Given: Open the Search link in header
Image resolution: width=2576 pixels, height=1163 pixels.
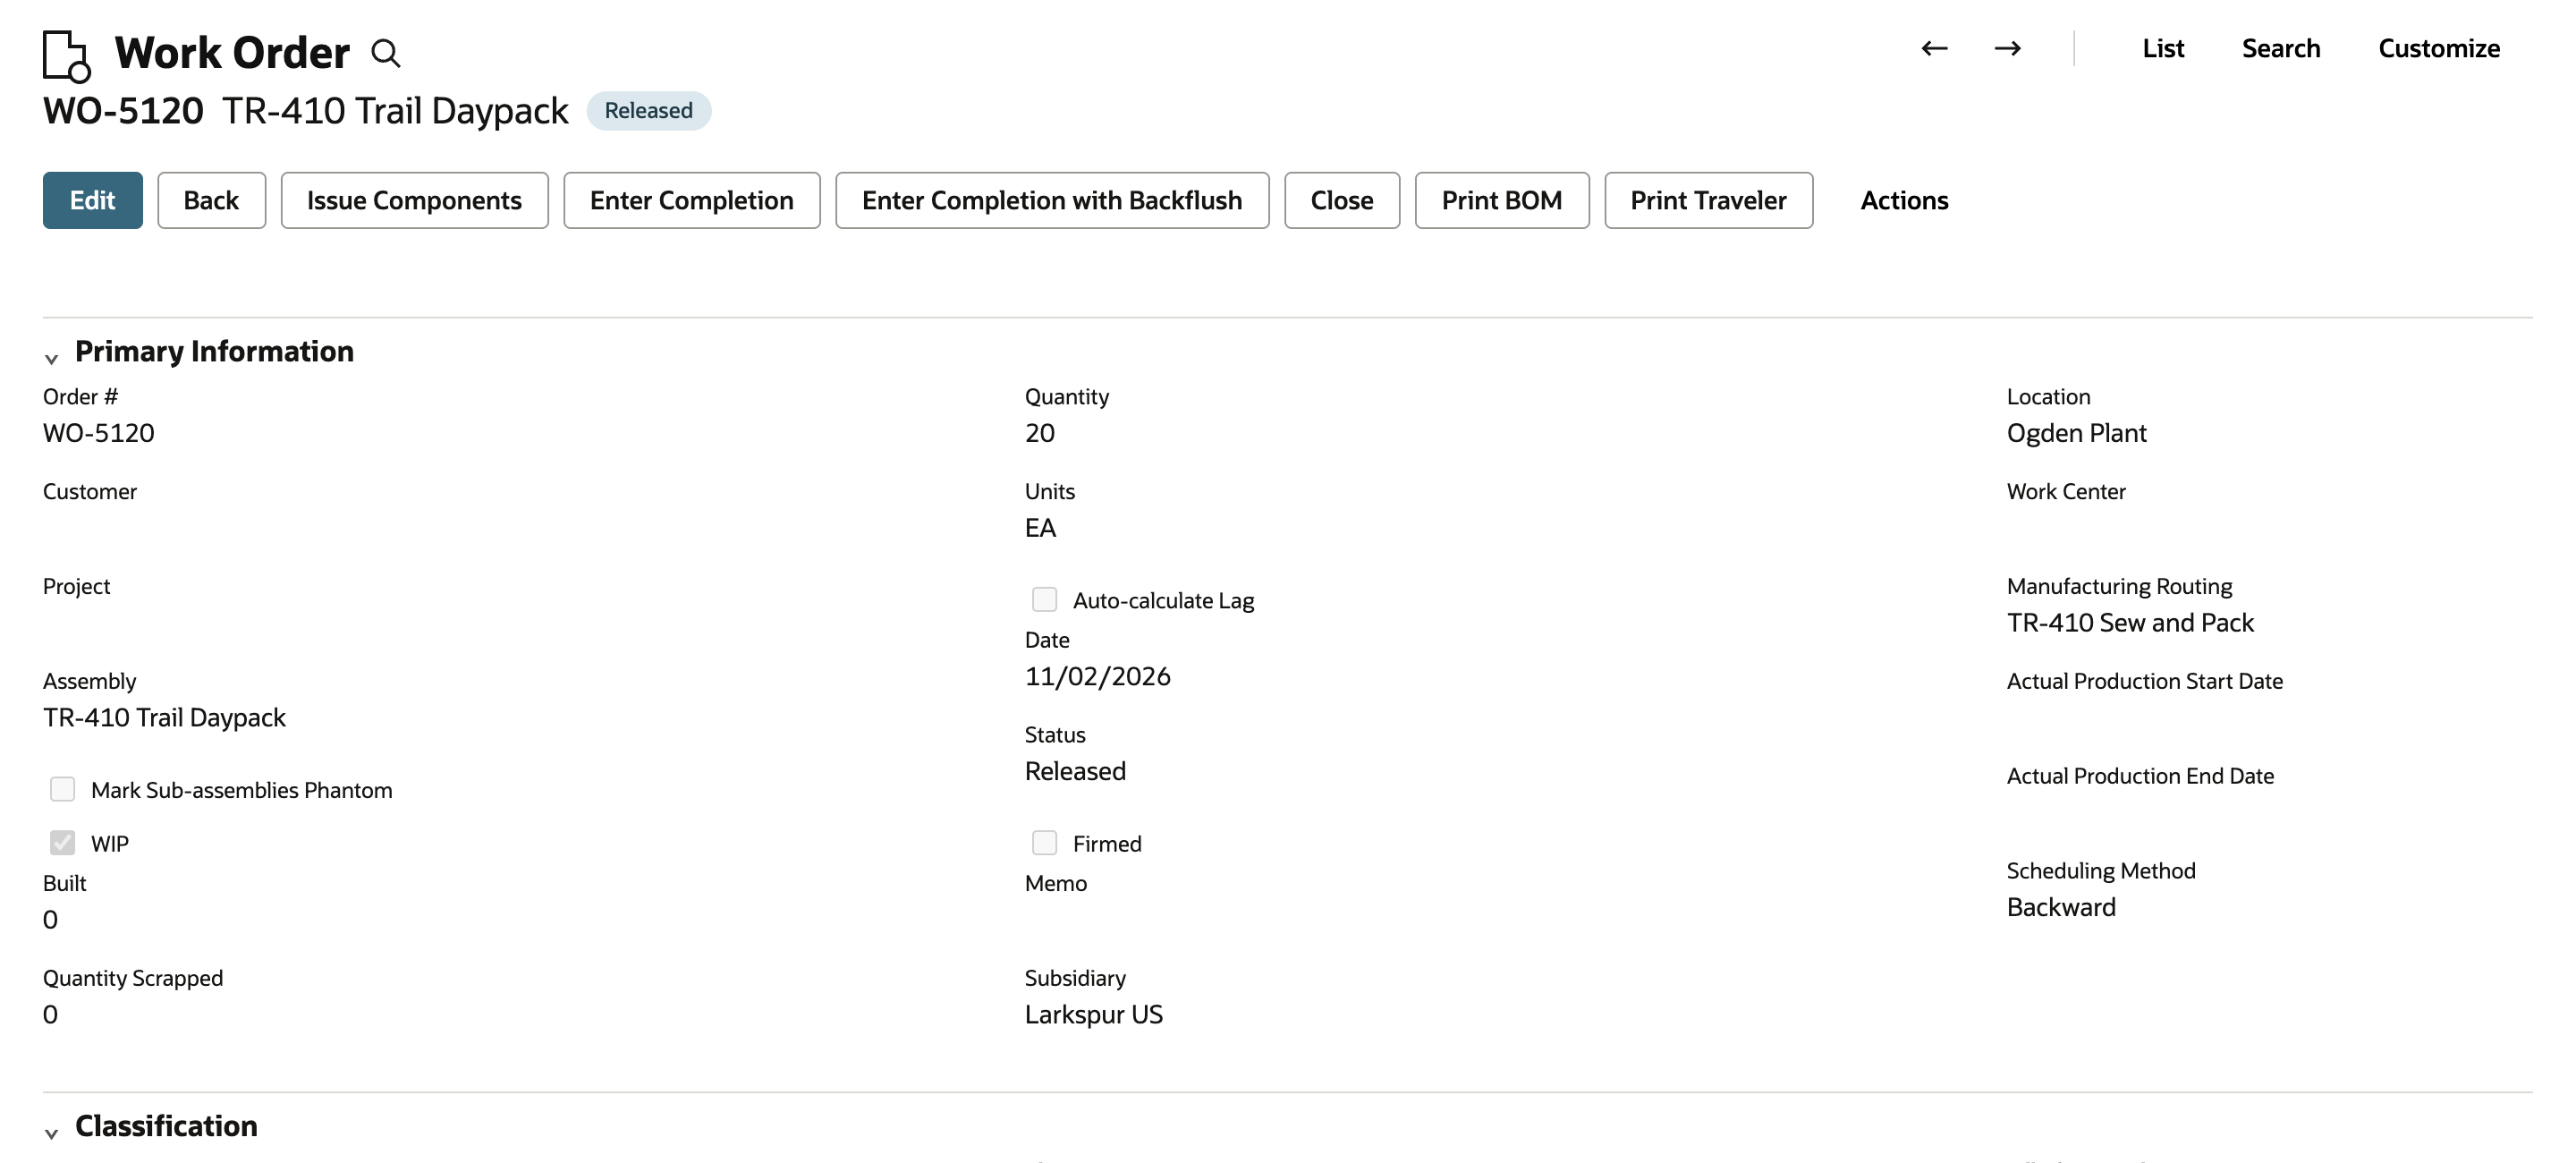Looking at the screenshot, I should pyautogui.click(x=2280, y=48).
